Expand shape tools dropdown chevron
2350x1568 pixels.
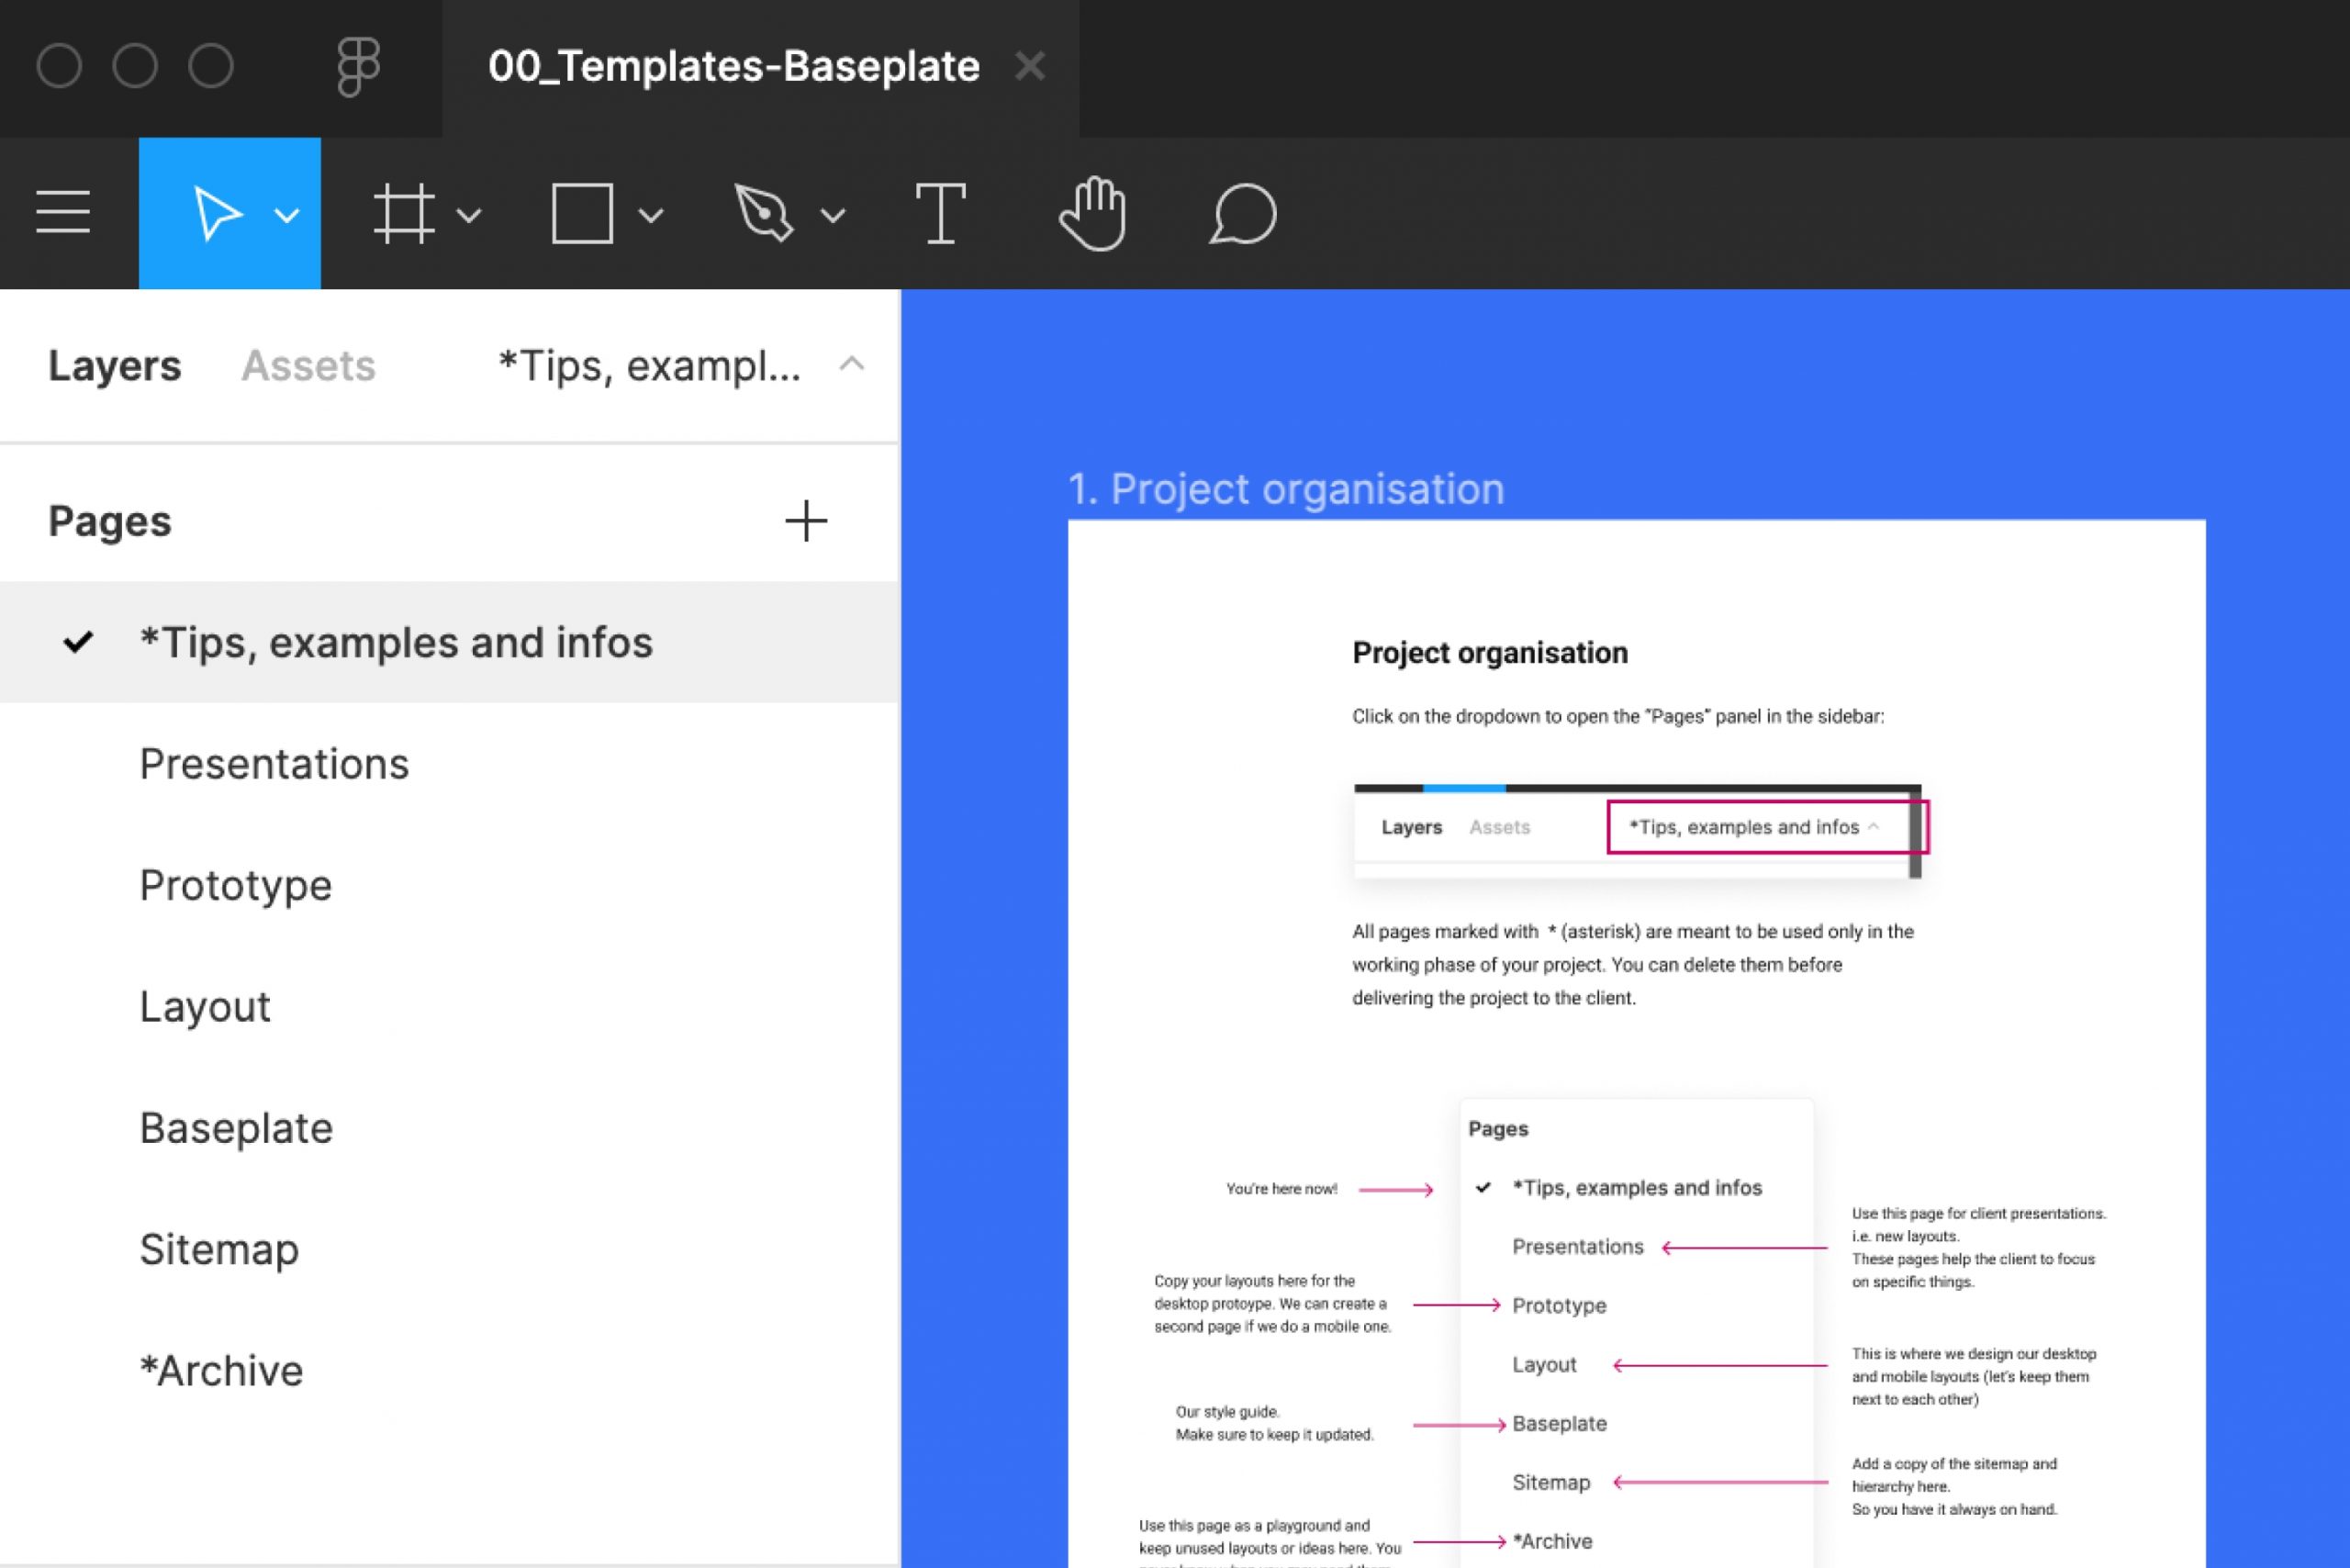coord(651,215)
